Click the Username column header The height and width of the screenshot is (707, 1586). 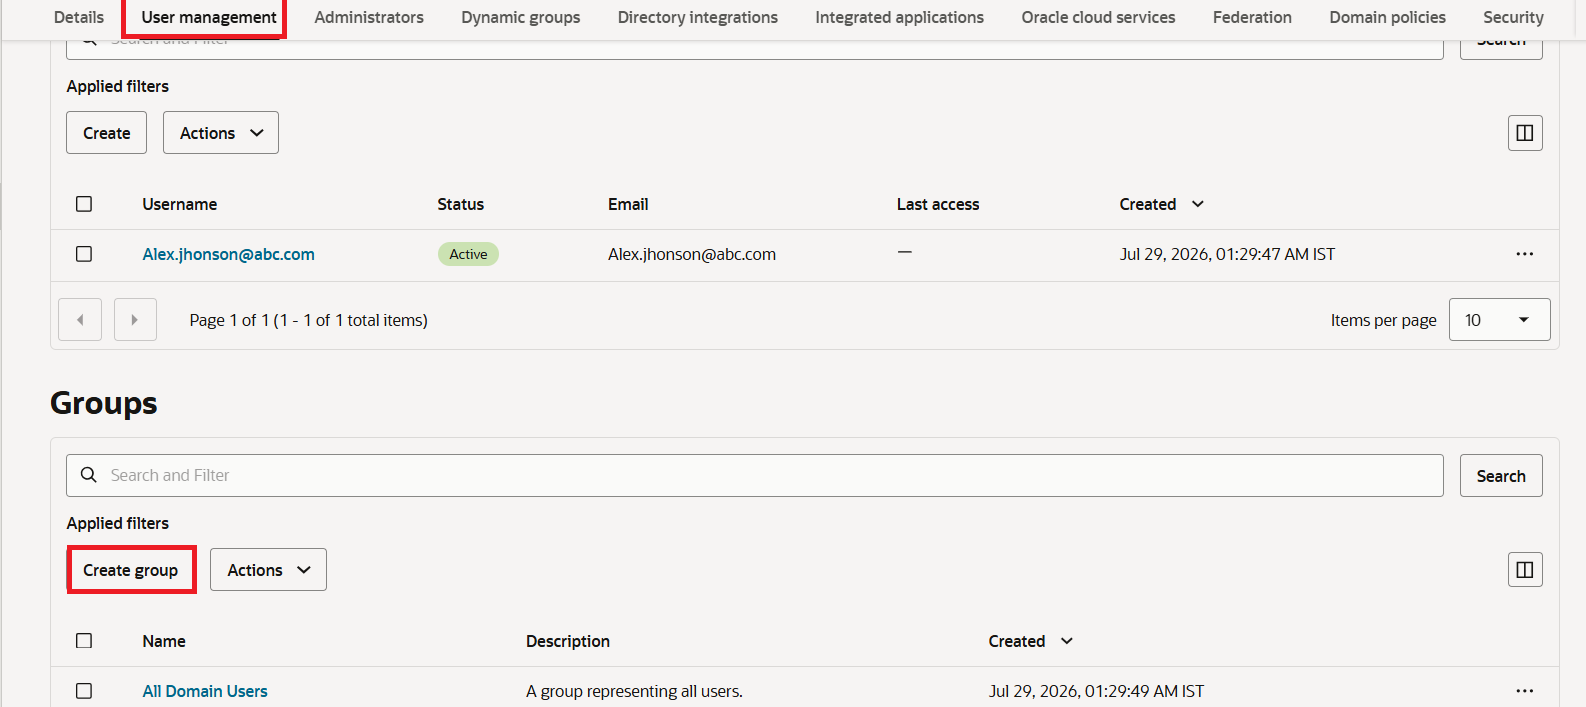(x=180, y=204)
